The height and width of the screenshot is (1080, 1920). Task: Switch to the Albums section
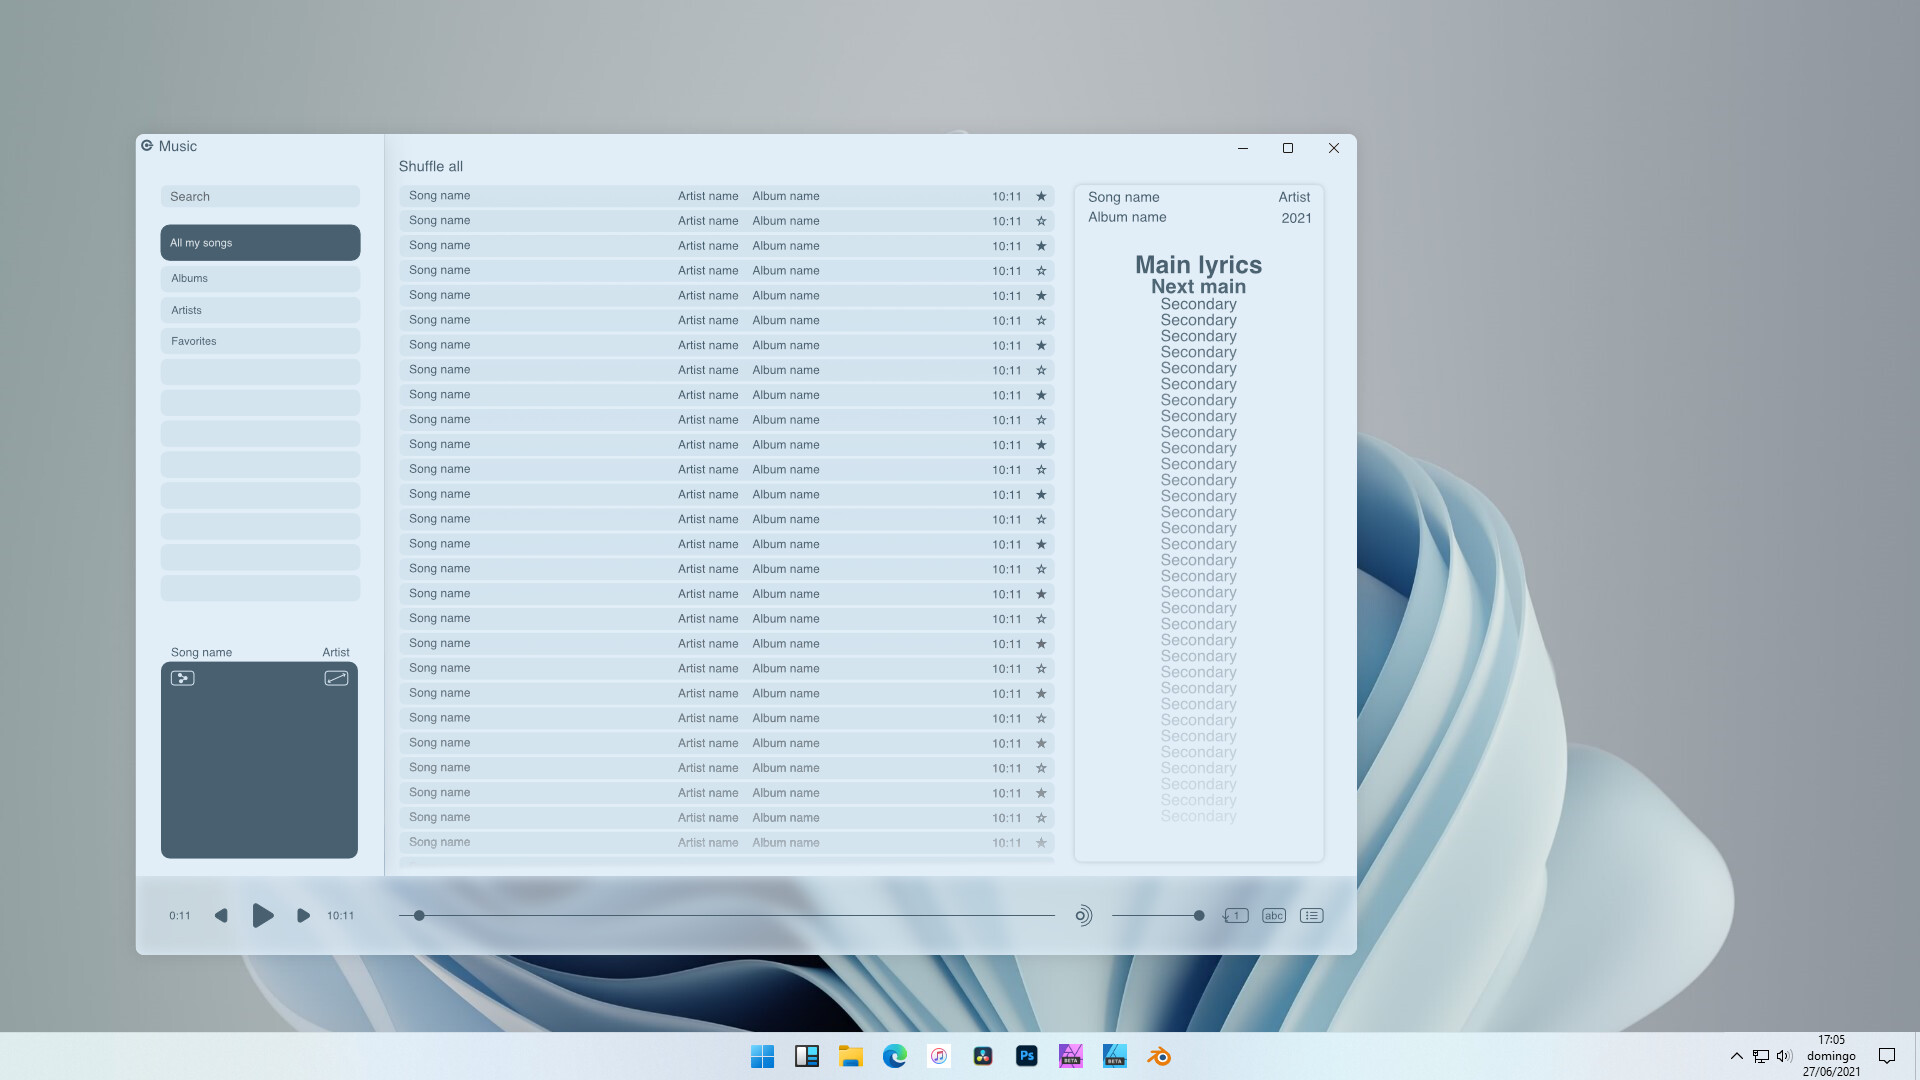(260, 278)
